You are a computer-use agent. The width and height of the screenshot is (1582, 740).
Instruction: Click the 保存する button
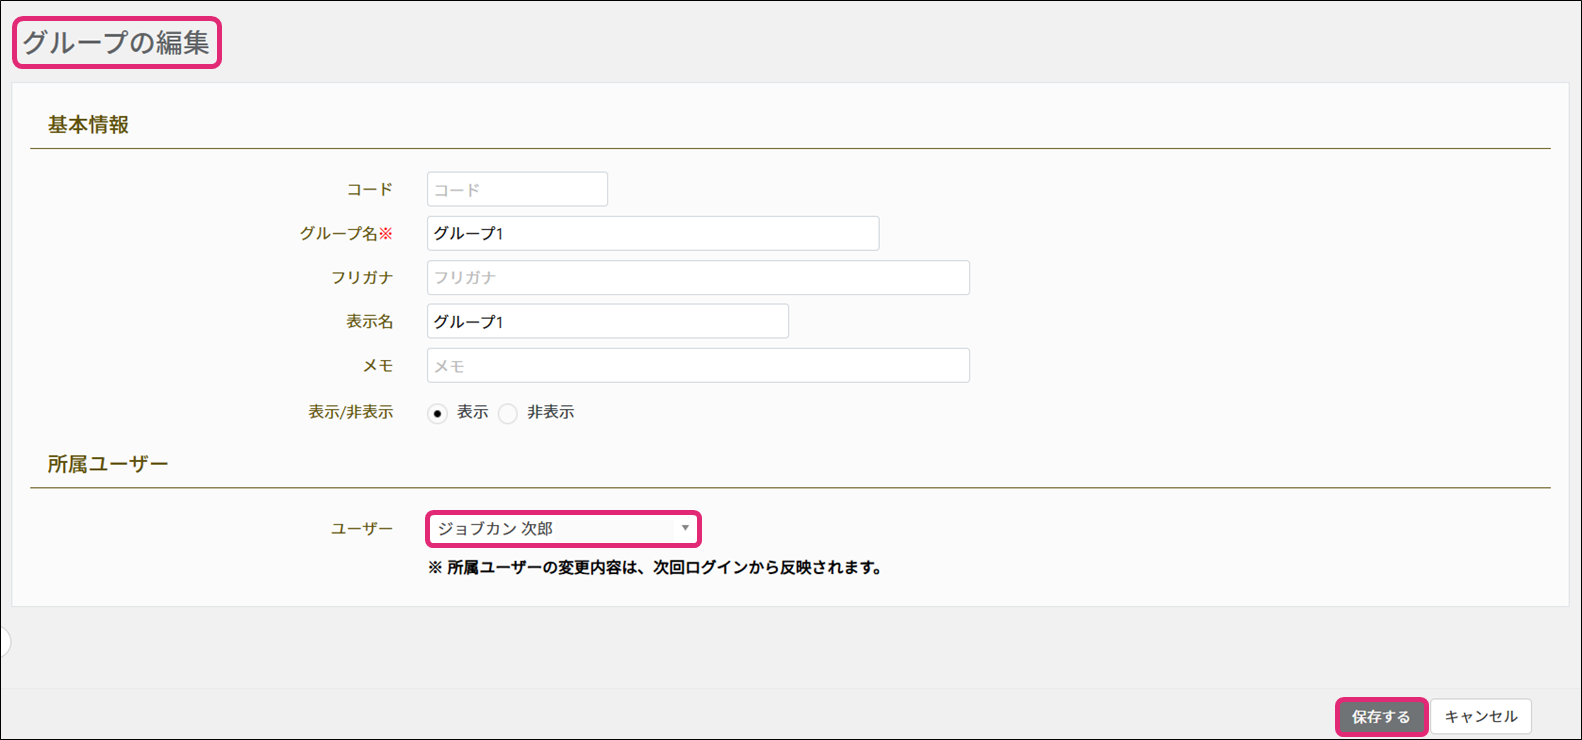(1381, 717)
